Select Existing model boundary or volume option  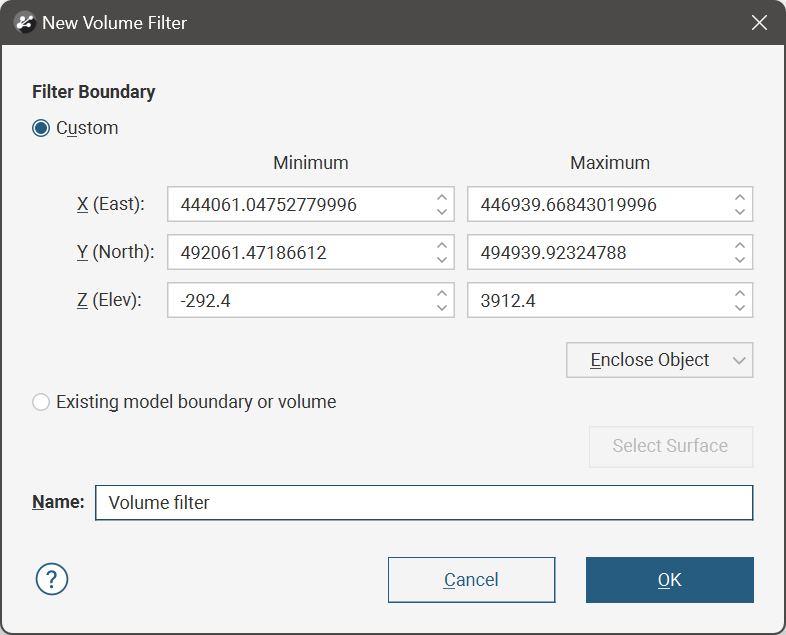point(41,402)
